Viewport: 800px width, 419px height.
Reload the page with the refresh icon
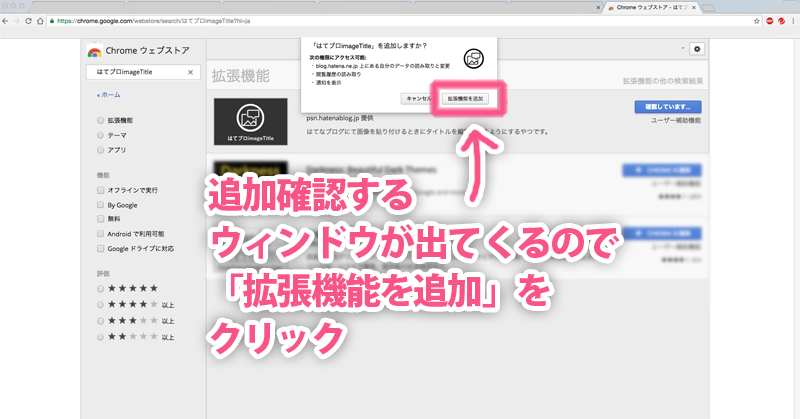[x=29, y=21]
